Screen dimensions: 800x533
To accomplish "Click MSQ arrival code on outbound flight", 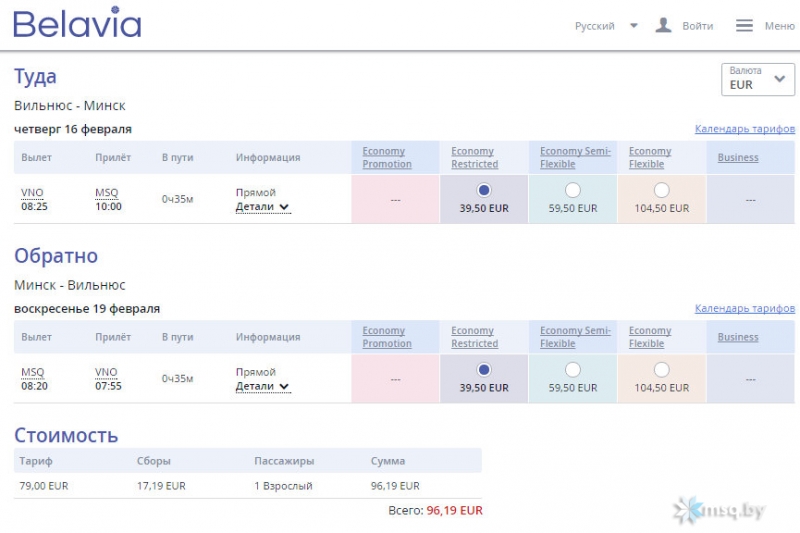I will [x=107, y=193].
